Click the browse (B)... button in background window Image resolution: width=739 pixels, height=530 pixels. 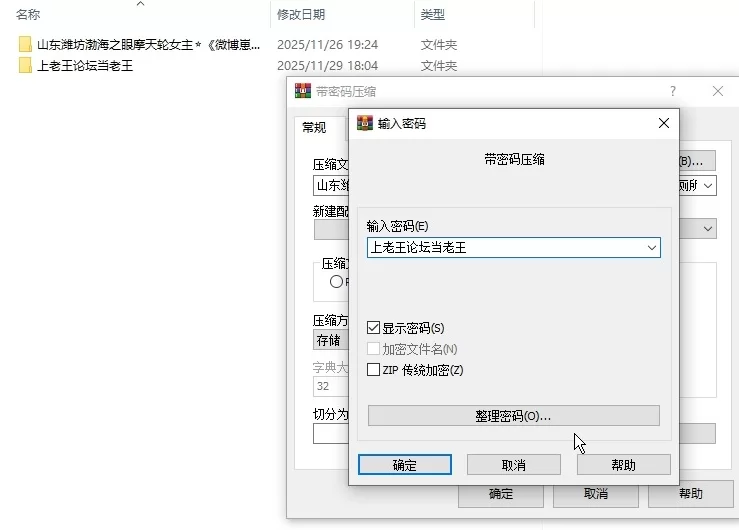[x=698, y=161]
